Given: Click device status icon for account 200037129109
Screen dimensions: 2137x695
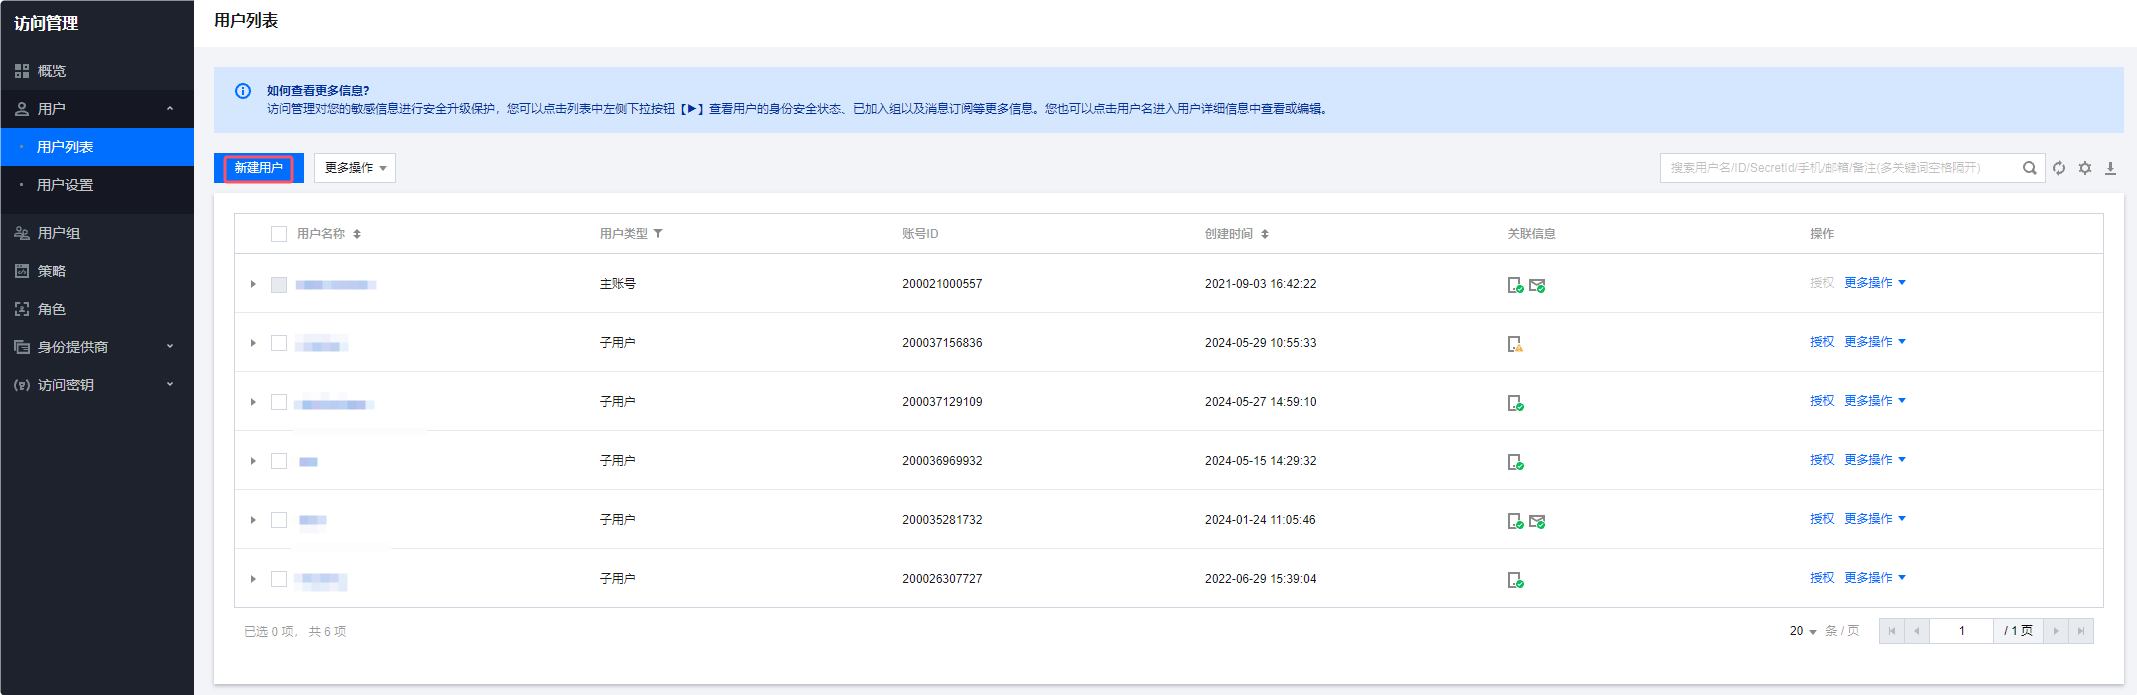Looking at the screenshot, I should pyautogui.click(x=1515, y=403).
